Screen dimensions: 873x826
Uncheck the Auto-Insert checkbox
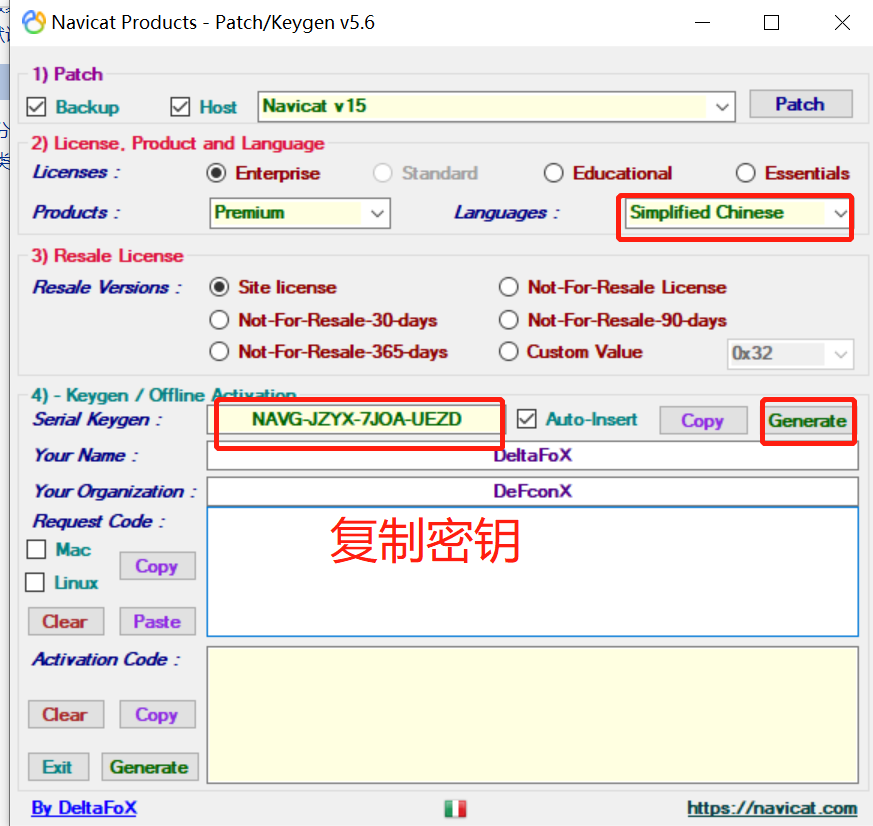(526, 419)
